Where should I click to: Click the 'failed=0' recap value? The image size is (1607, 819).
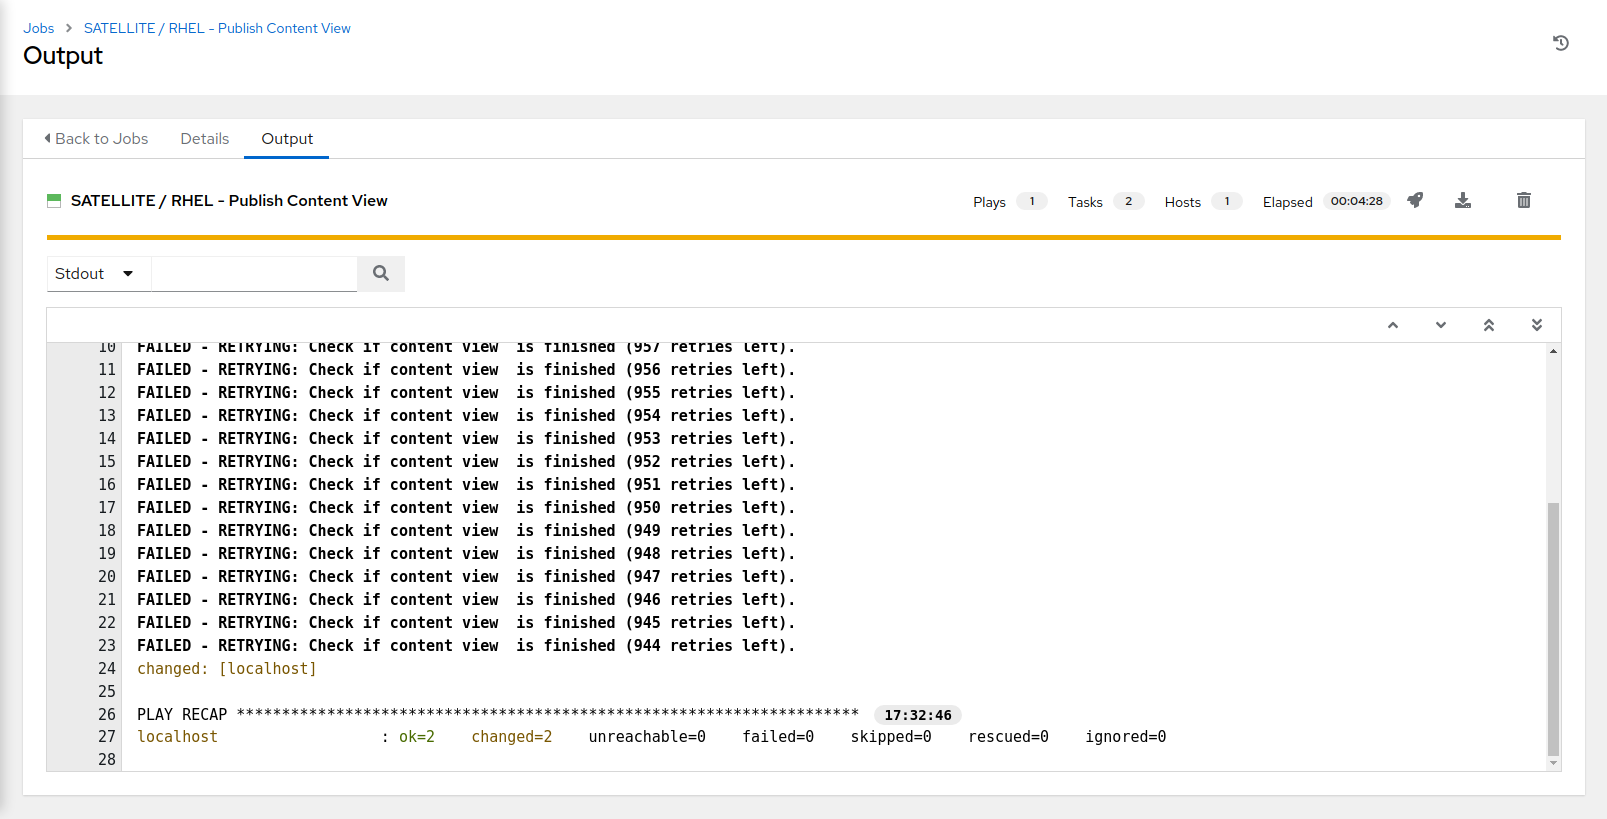coord(778,737)
